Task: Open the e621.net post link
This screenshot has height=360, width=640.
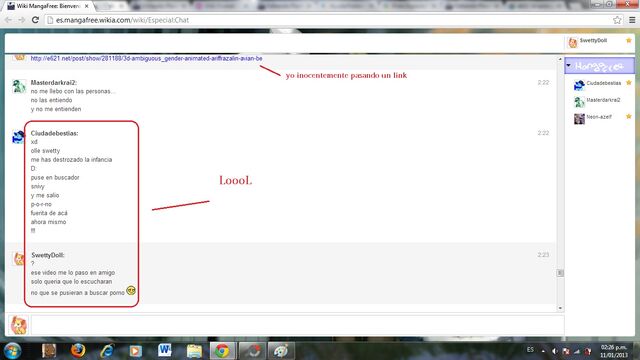Action: click(x=147, y=58)
